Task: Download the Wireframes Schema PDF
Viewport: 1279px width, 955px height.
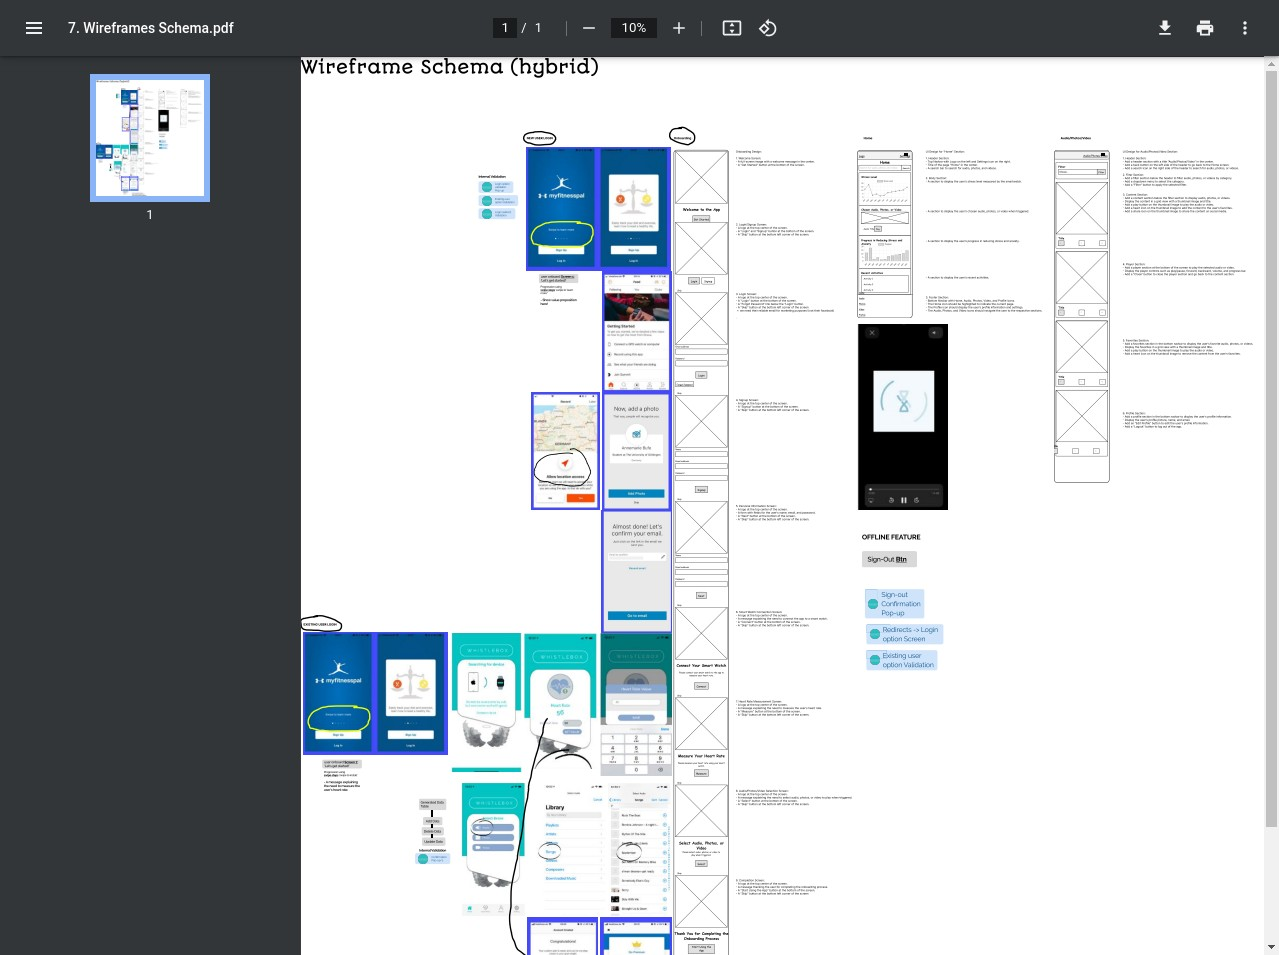Action: click(x=1164, y=28)
